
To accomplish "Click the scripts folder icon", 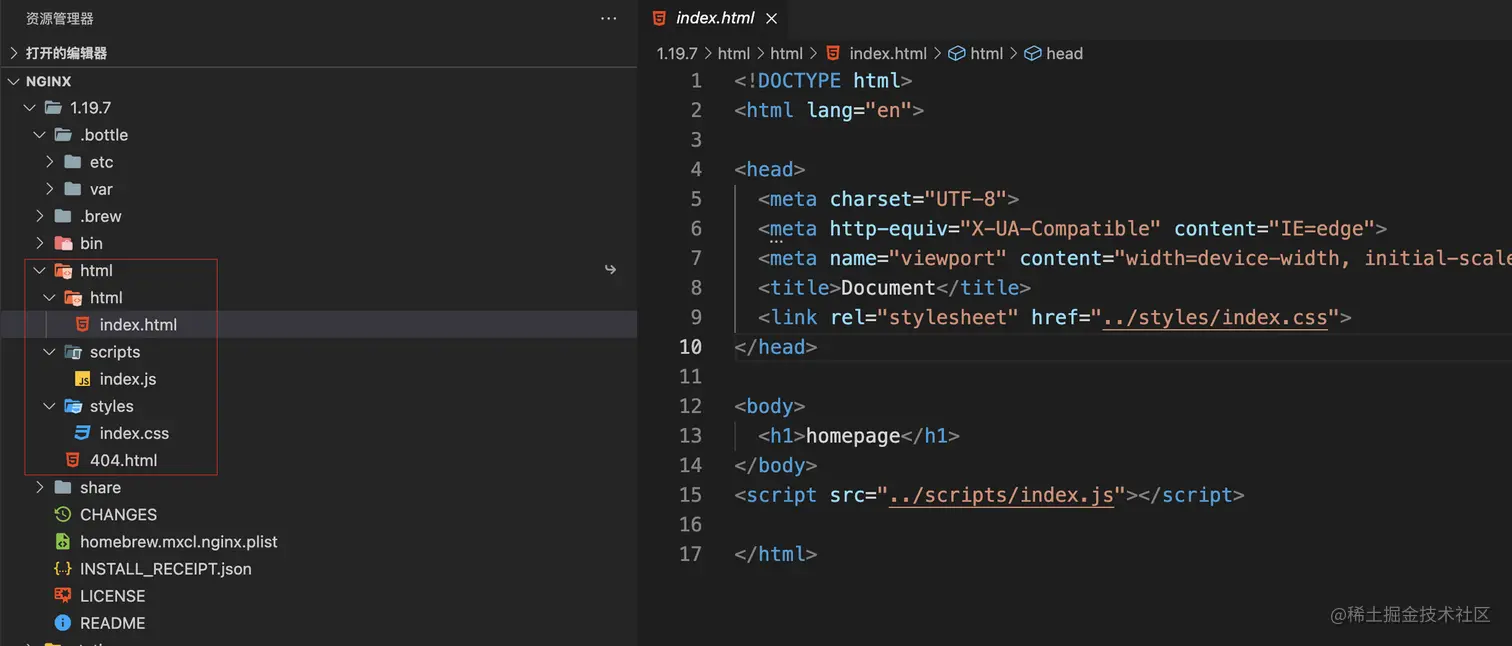I will (x=73, y=352).
